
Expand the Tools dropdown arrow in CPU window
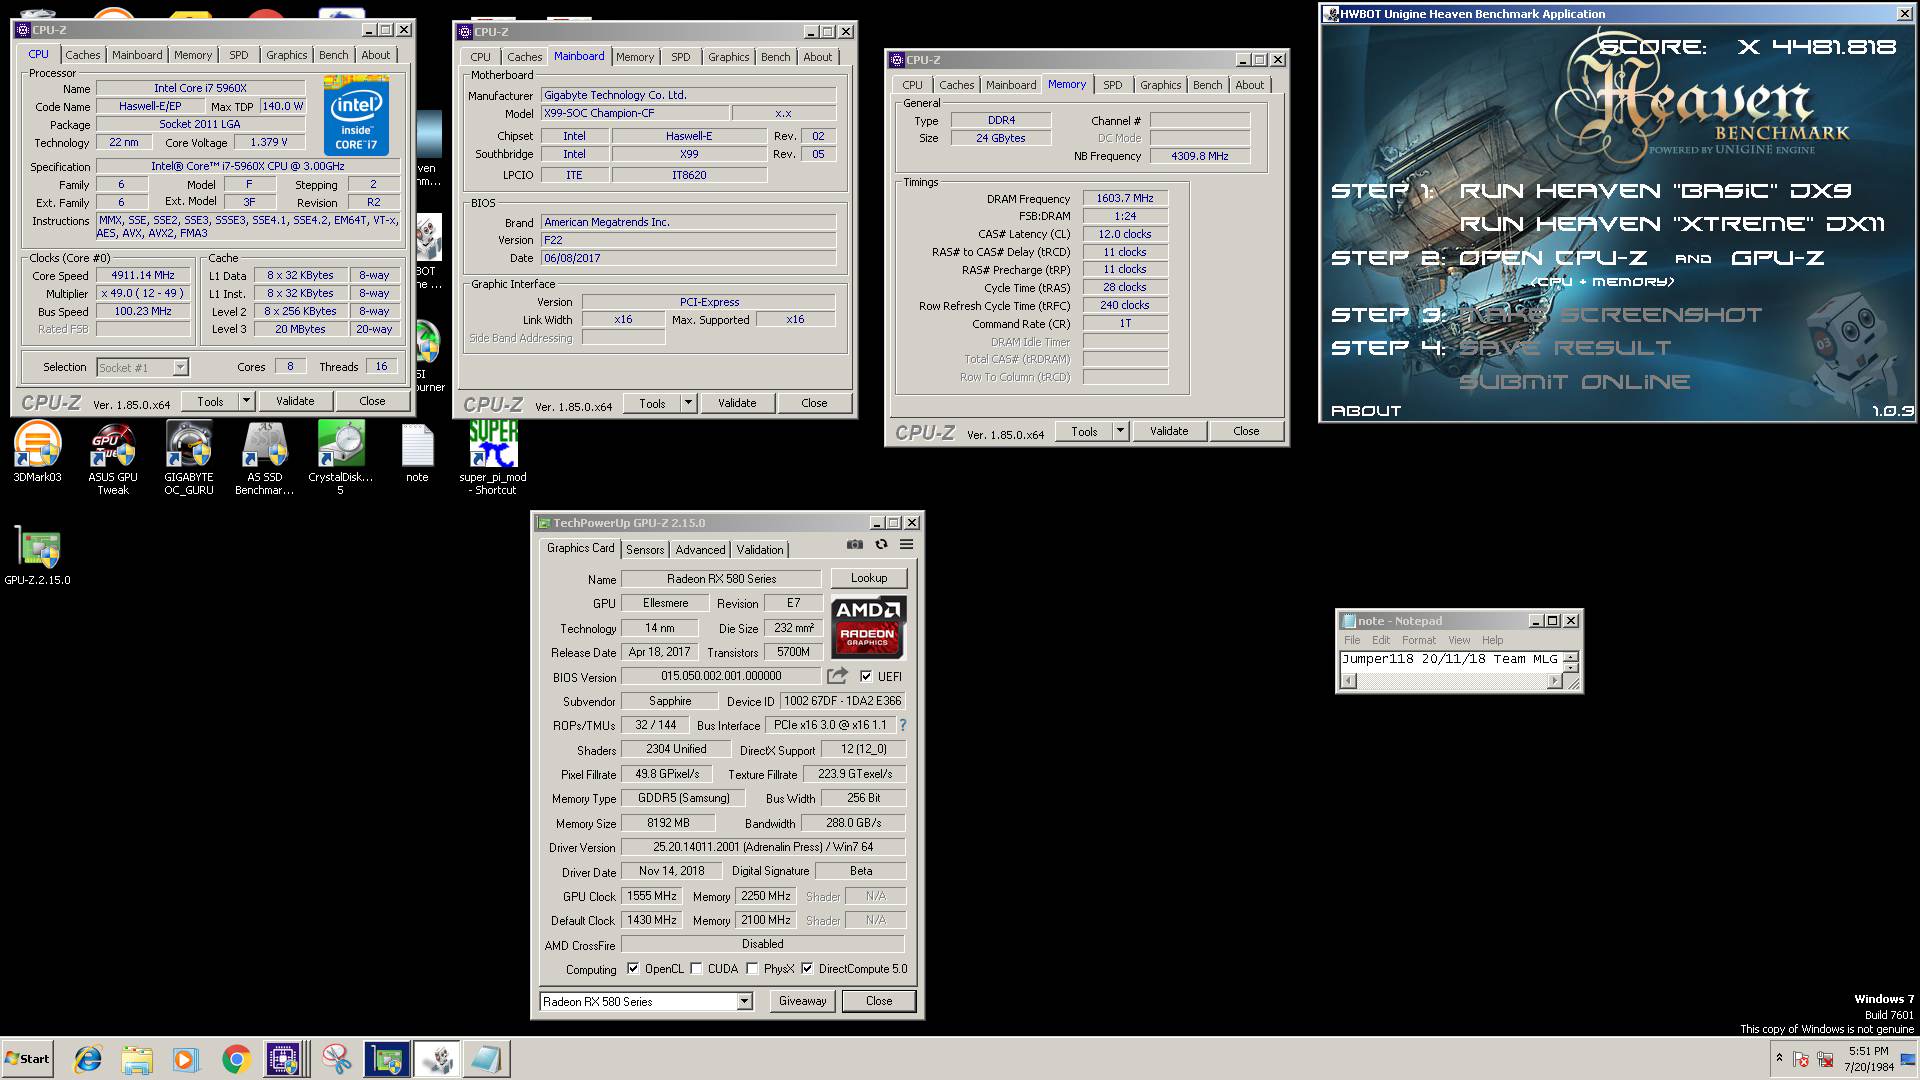[x=246, y=401]
